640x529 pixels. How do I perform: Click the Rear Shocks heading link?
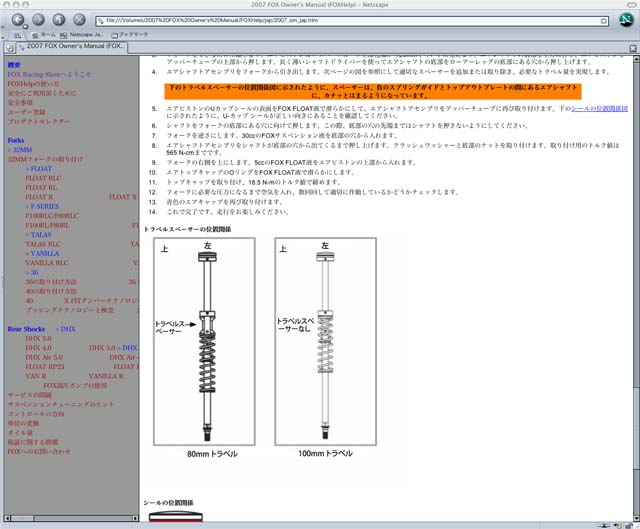click(26, 329)
